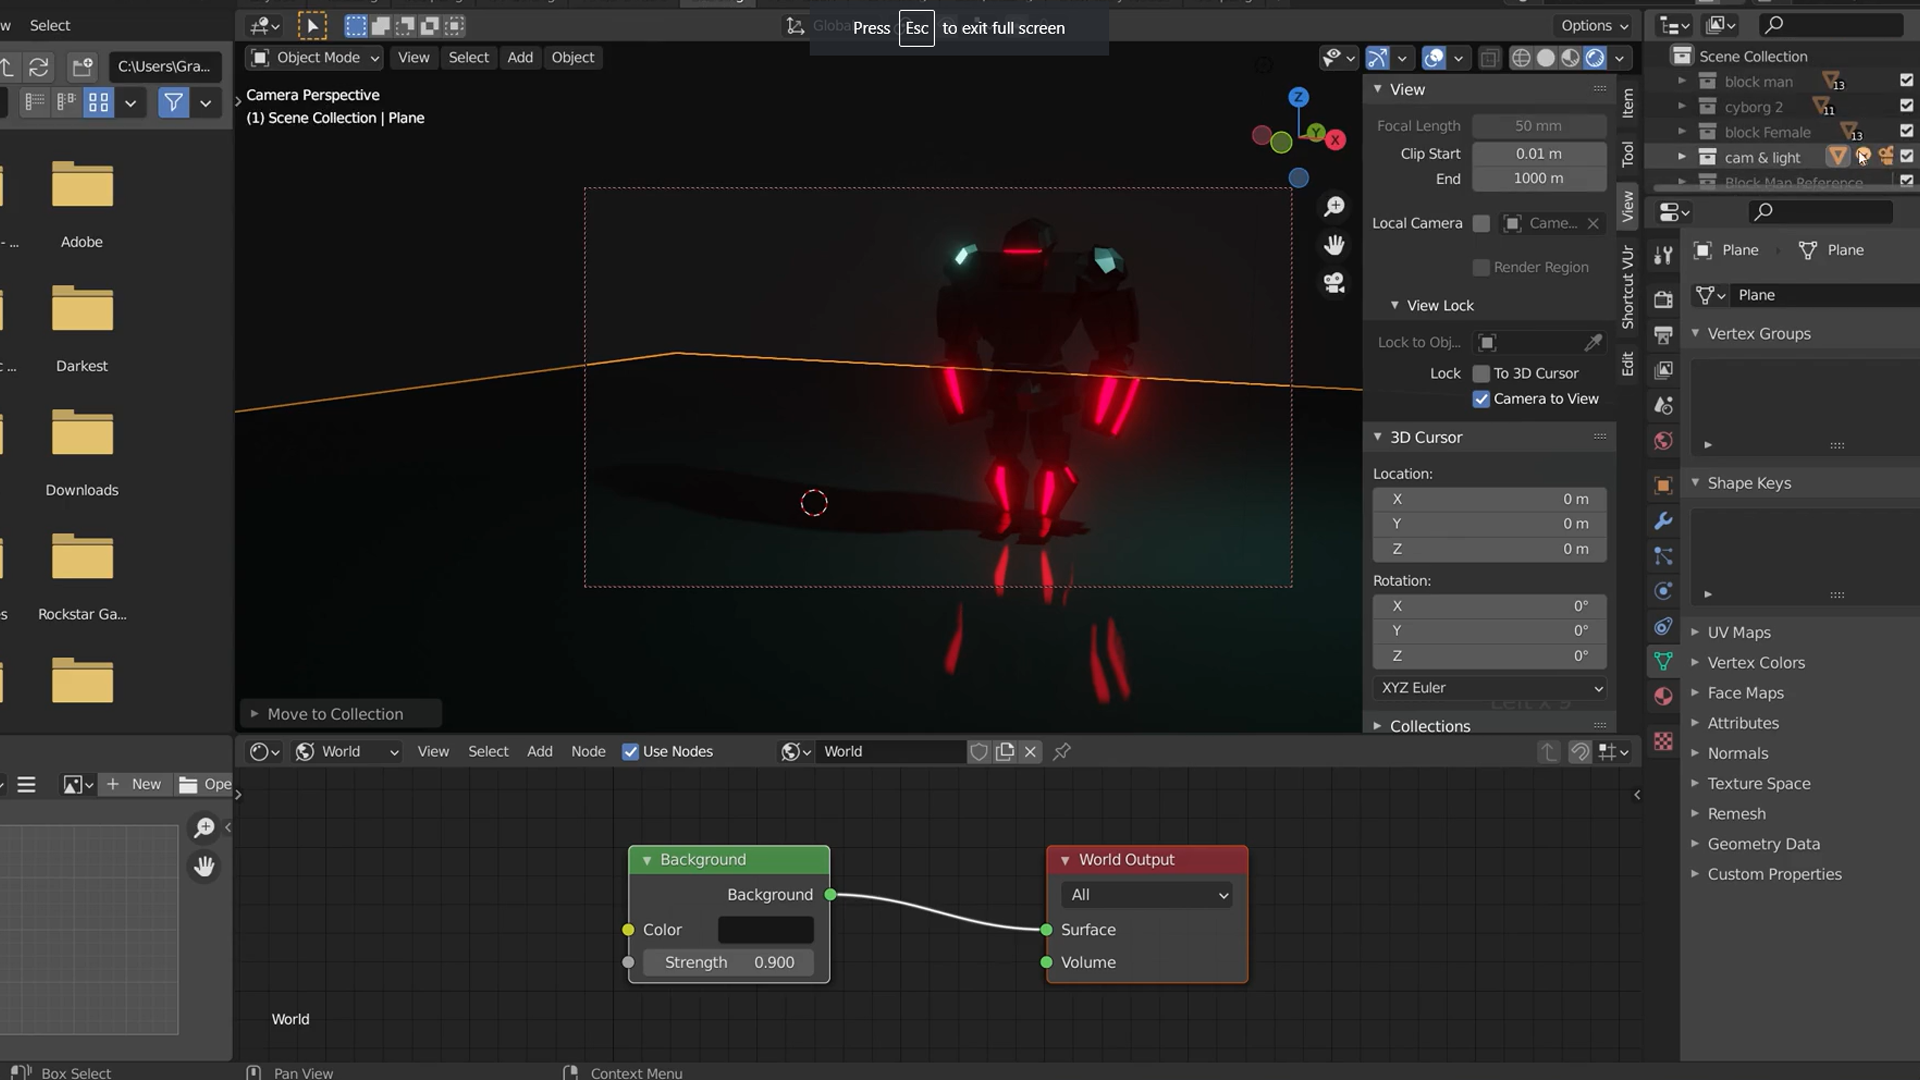Open the XYZ Euler rotation mode dropdown
Viewport: 1920px width, 1080px height.
point(1490,688)
